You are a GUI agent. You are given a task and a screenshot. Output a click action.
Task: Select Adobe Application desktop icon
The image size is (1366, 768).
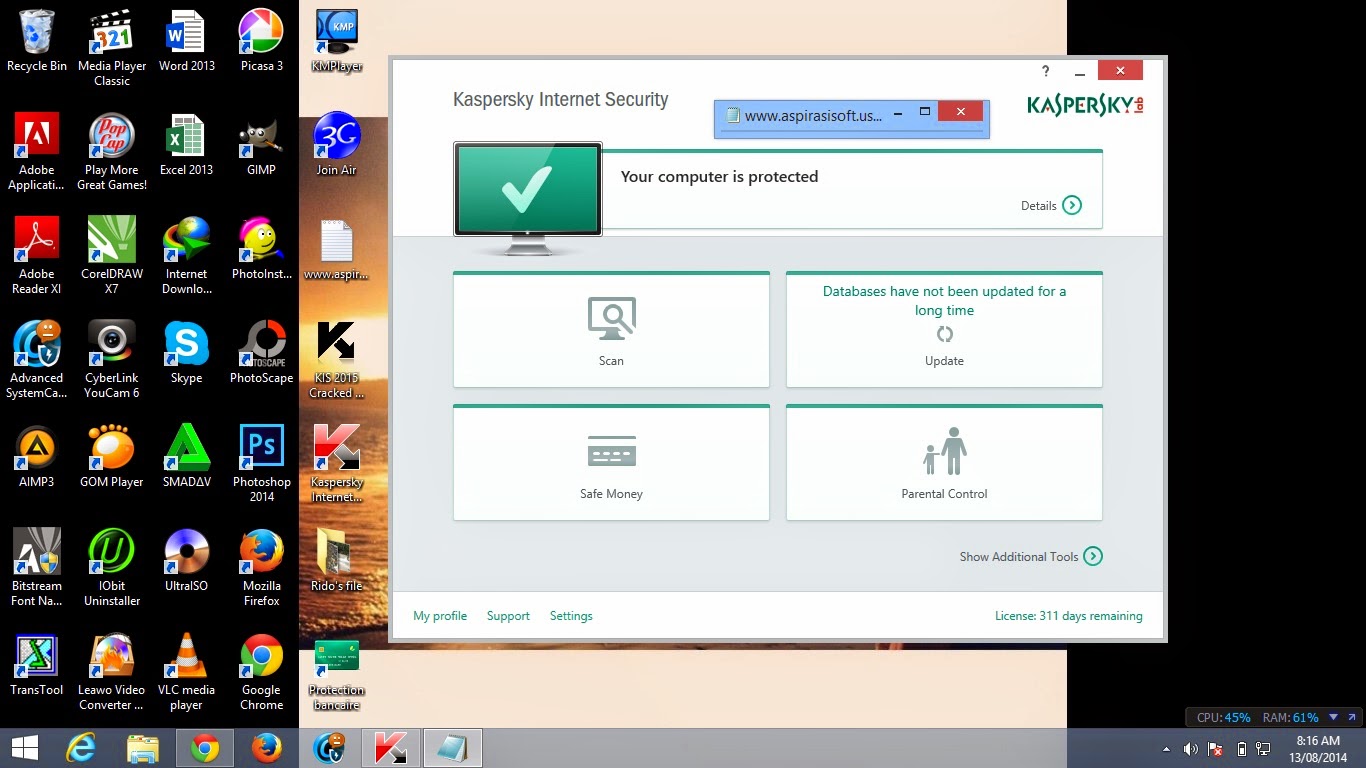(37, 151)
